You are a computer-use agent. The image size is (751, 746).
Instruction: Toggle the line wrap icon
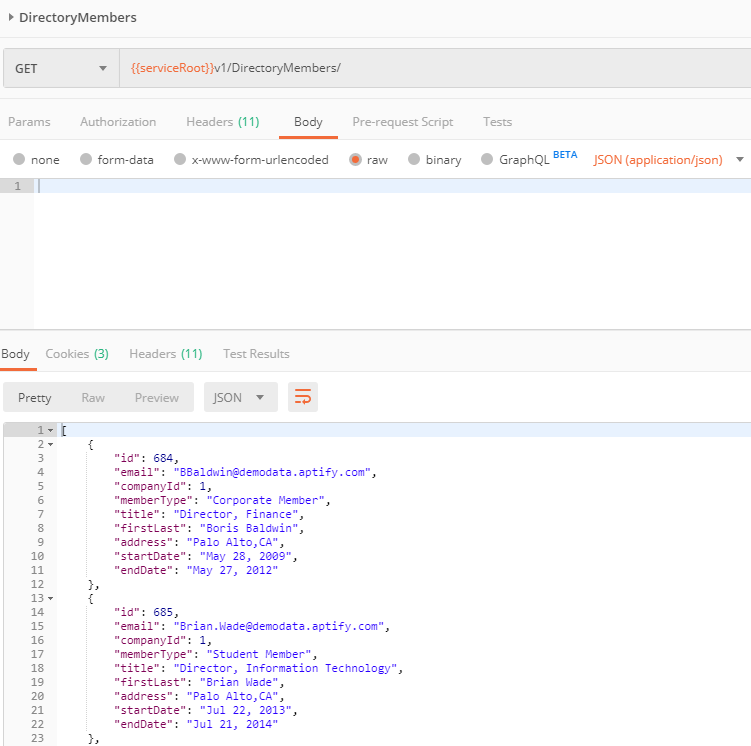[303, 397]
